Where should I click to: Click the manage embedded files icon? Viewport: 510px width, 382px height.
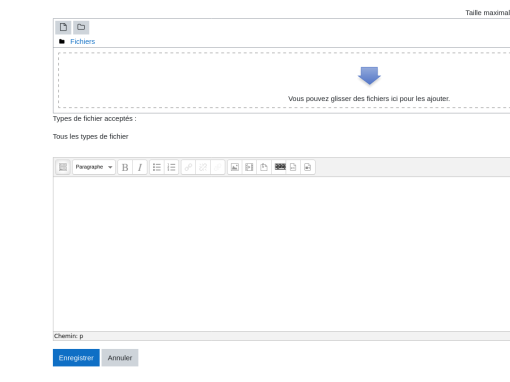coord(264,167)
